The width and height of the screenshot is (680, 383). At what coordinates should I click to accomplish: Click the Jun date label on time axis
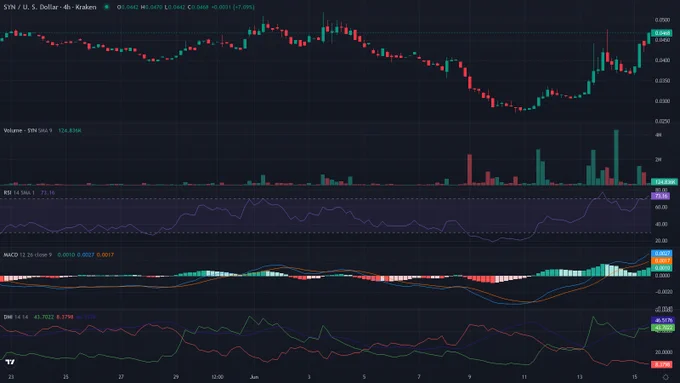click(254, 377)
